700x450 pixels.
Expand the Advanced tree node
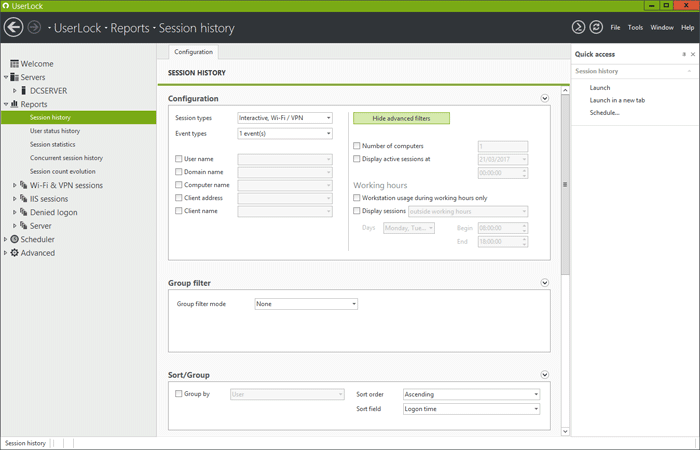pos(5,253)
